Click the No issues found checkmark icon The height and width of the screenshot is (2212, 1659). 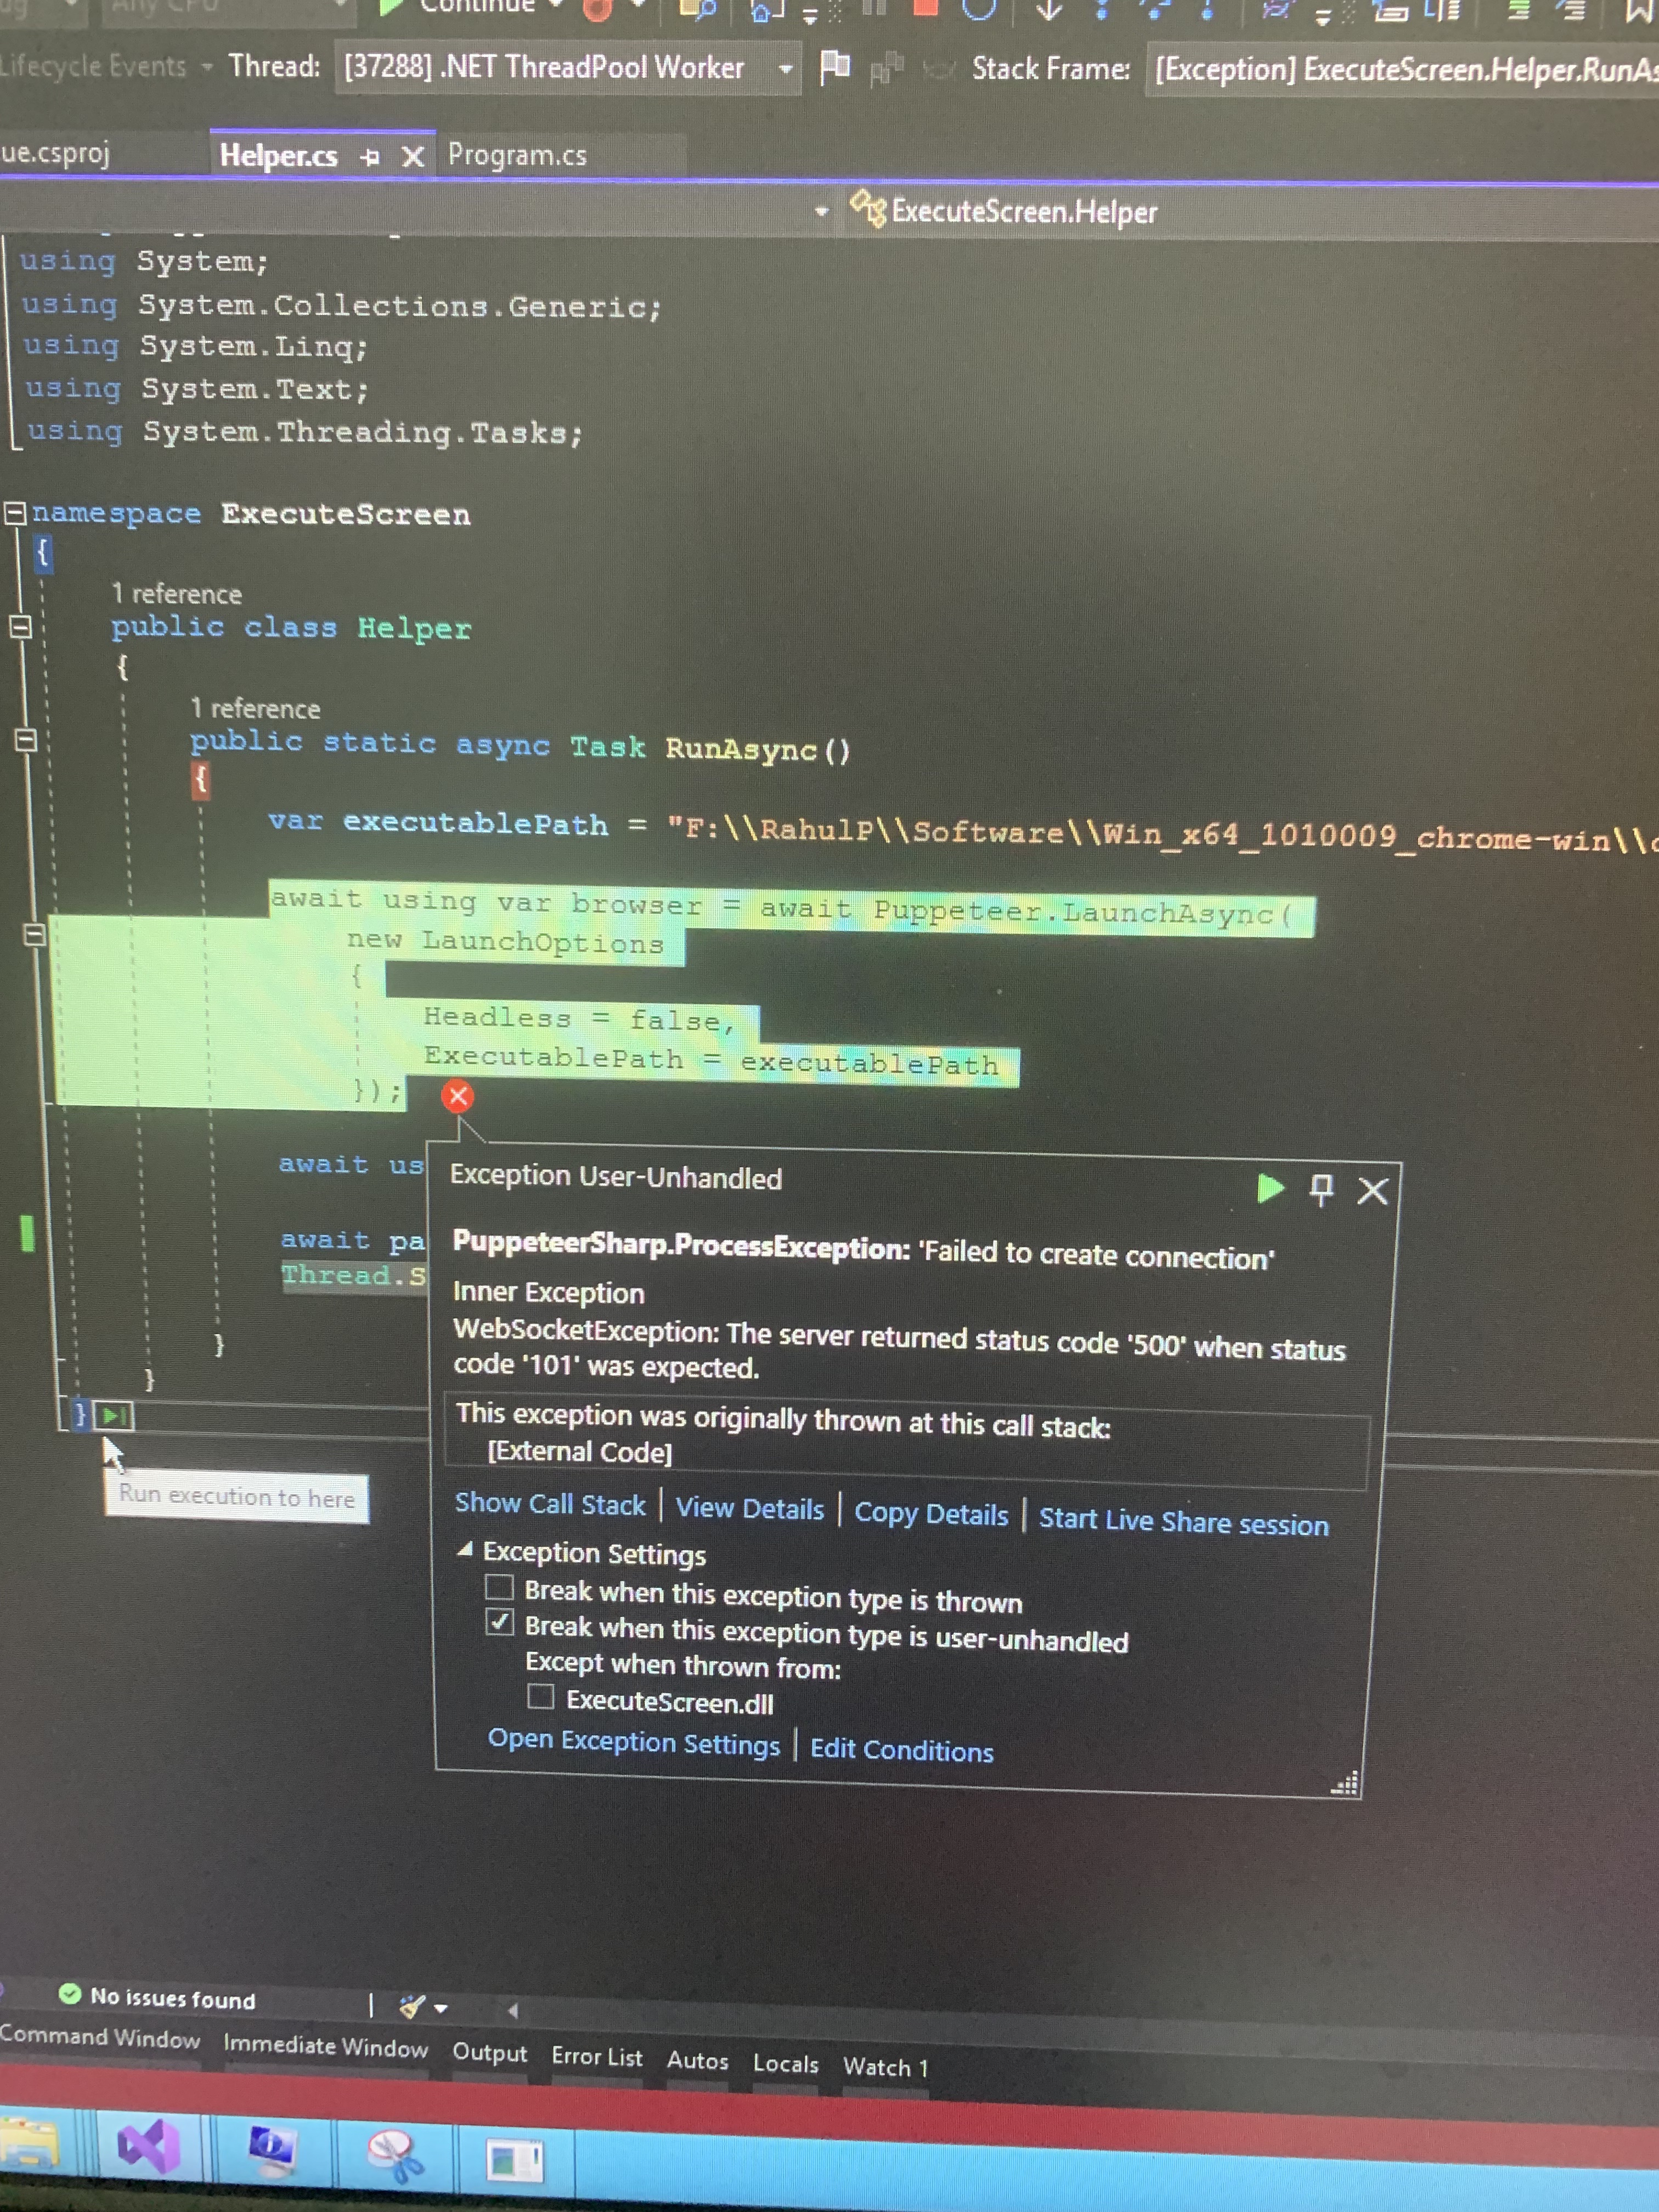(69, 1994)
